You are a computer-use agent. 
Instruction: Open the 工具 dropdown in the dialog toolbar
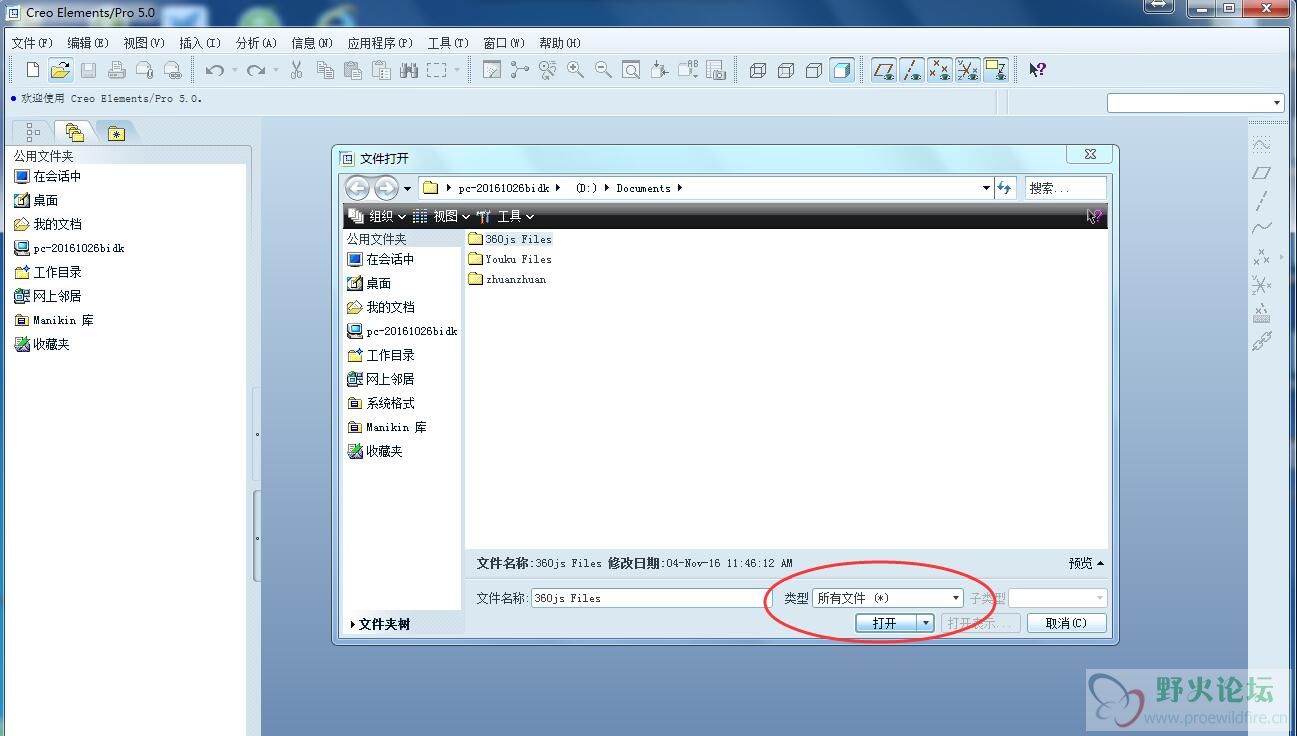point(506,216)
